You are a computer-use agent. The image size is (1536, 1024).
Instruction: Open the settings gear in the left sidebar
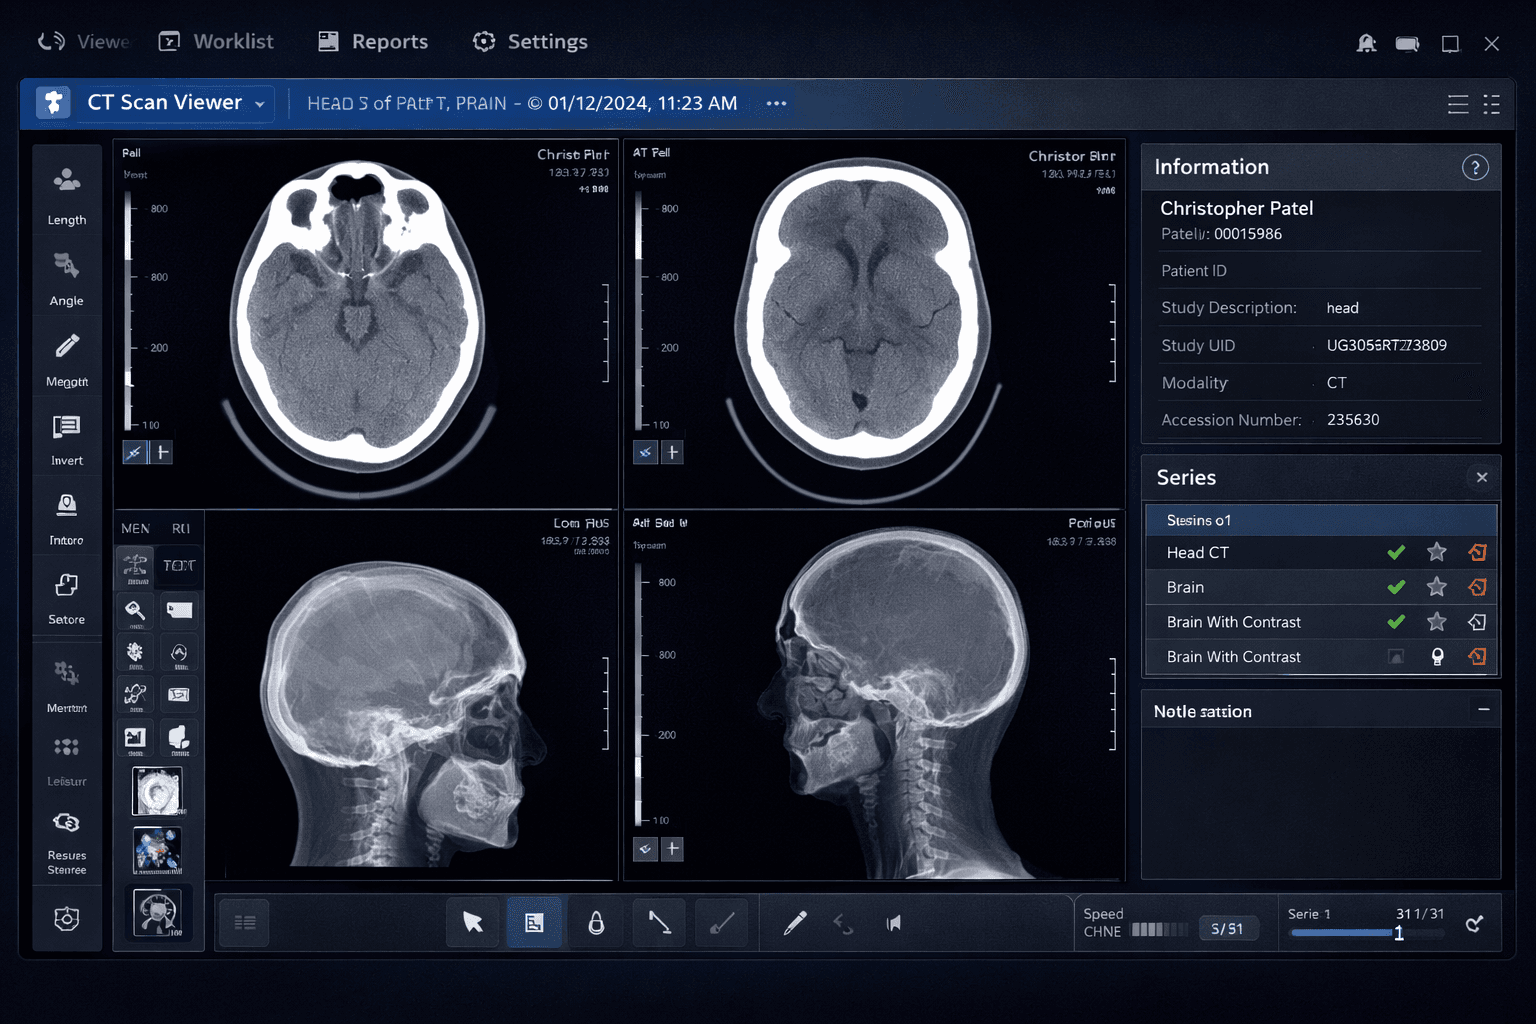[x=66, y=918]
